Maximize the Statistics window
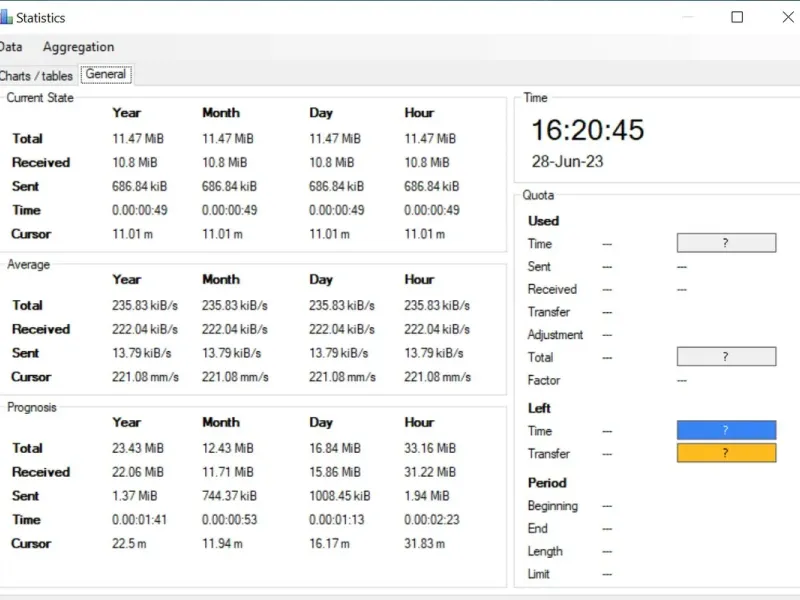 (737, 17)
